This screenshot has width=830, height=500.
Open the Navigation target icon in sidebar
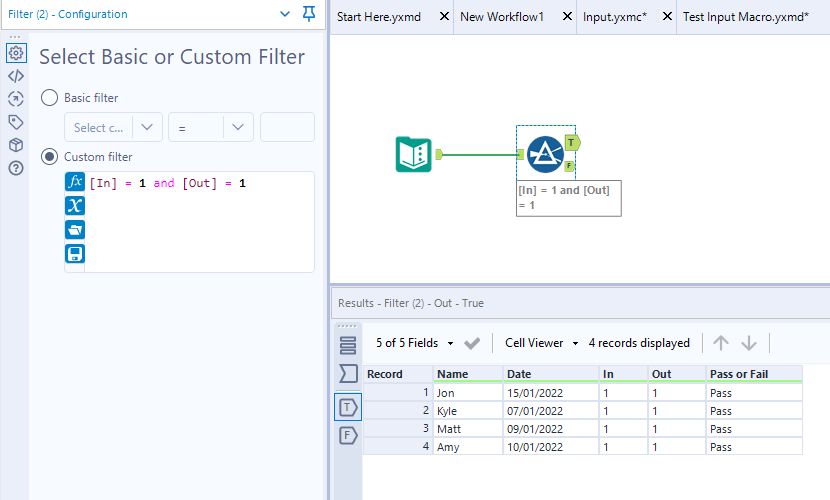(16, 99)
